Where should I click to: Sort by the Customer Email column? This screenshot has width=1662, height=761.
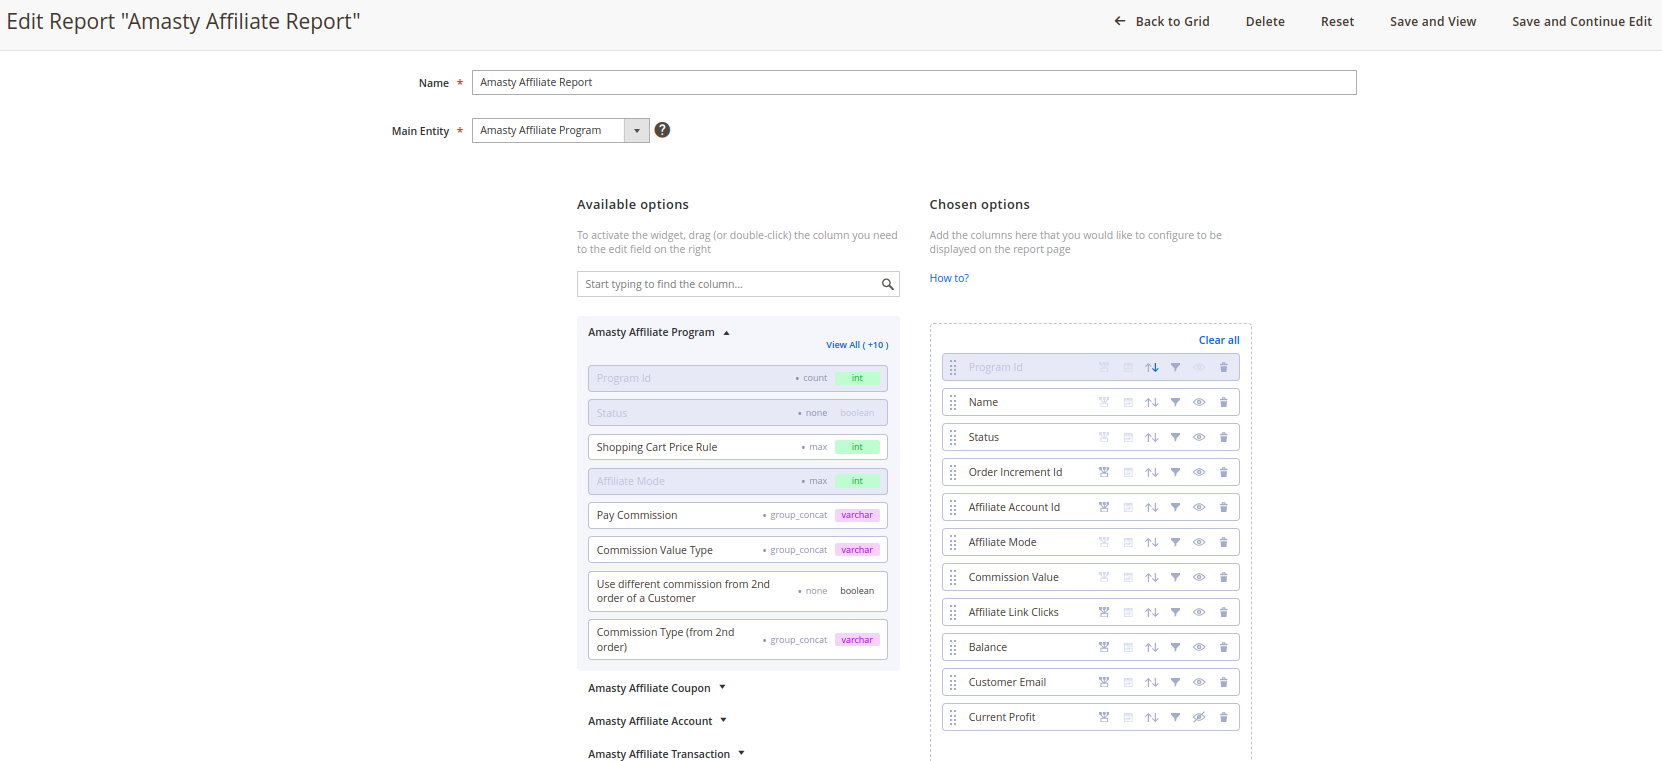pos(1152,682)
